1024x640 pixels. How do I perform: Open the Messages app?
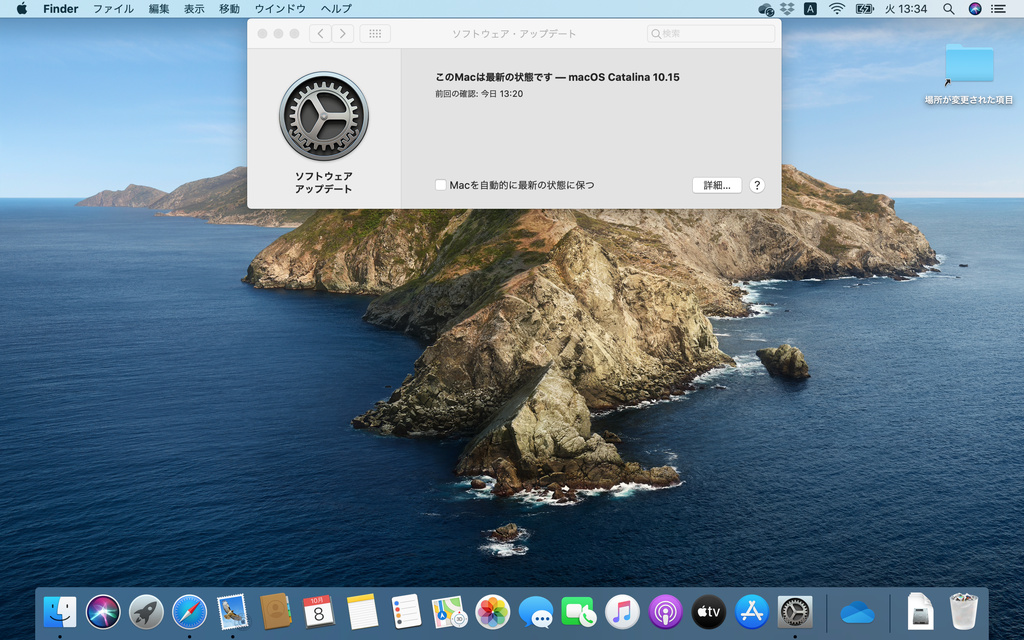pos(535,611)
